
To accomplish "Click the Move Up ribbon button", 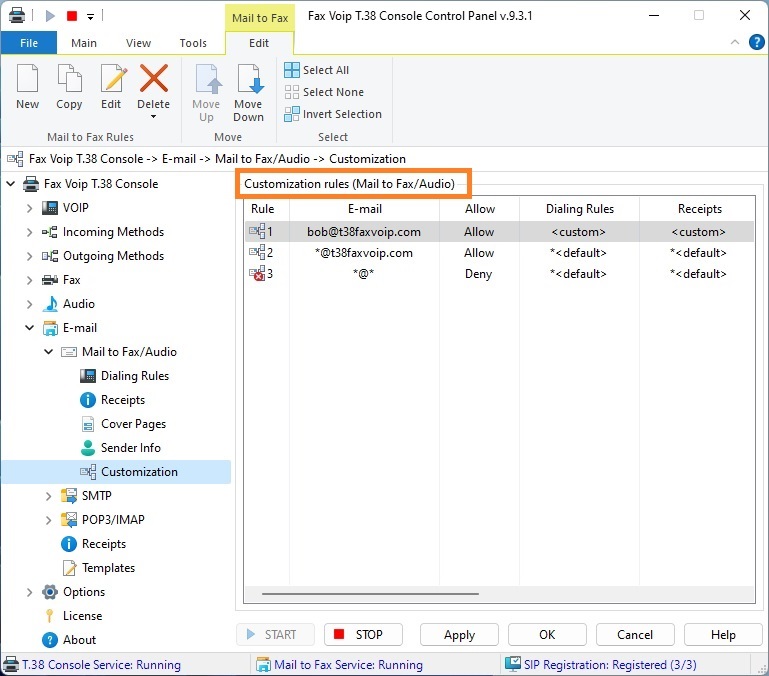I will [x=206, y=93].
